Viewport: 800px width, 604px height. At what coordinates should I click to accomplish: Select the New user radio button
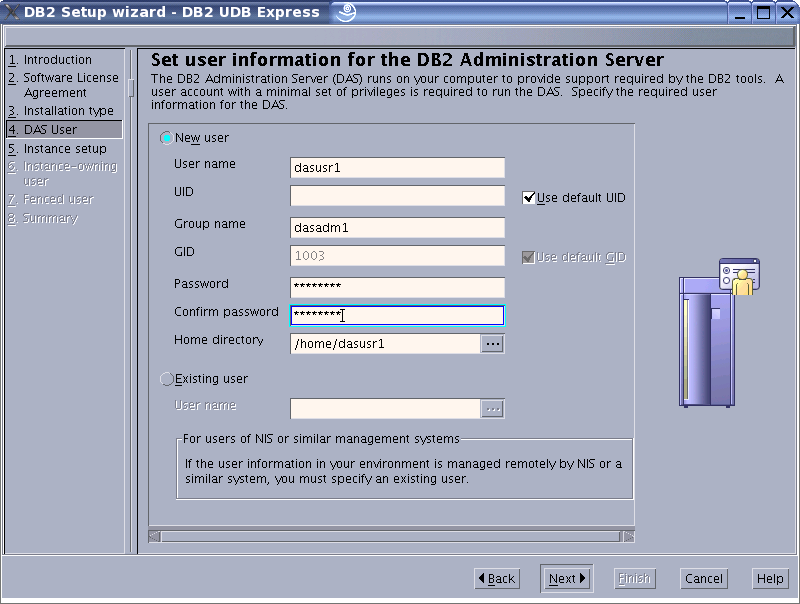tap(166, 138)
